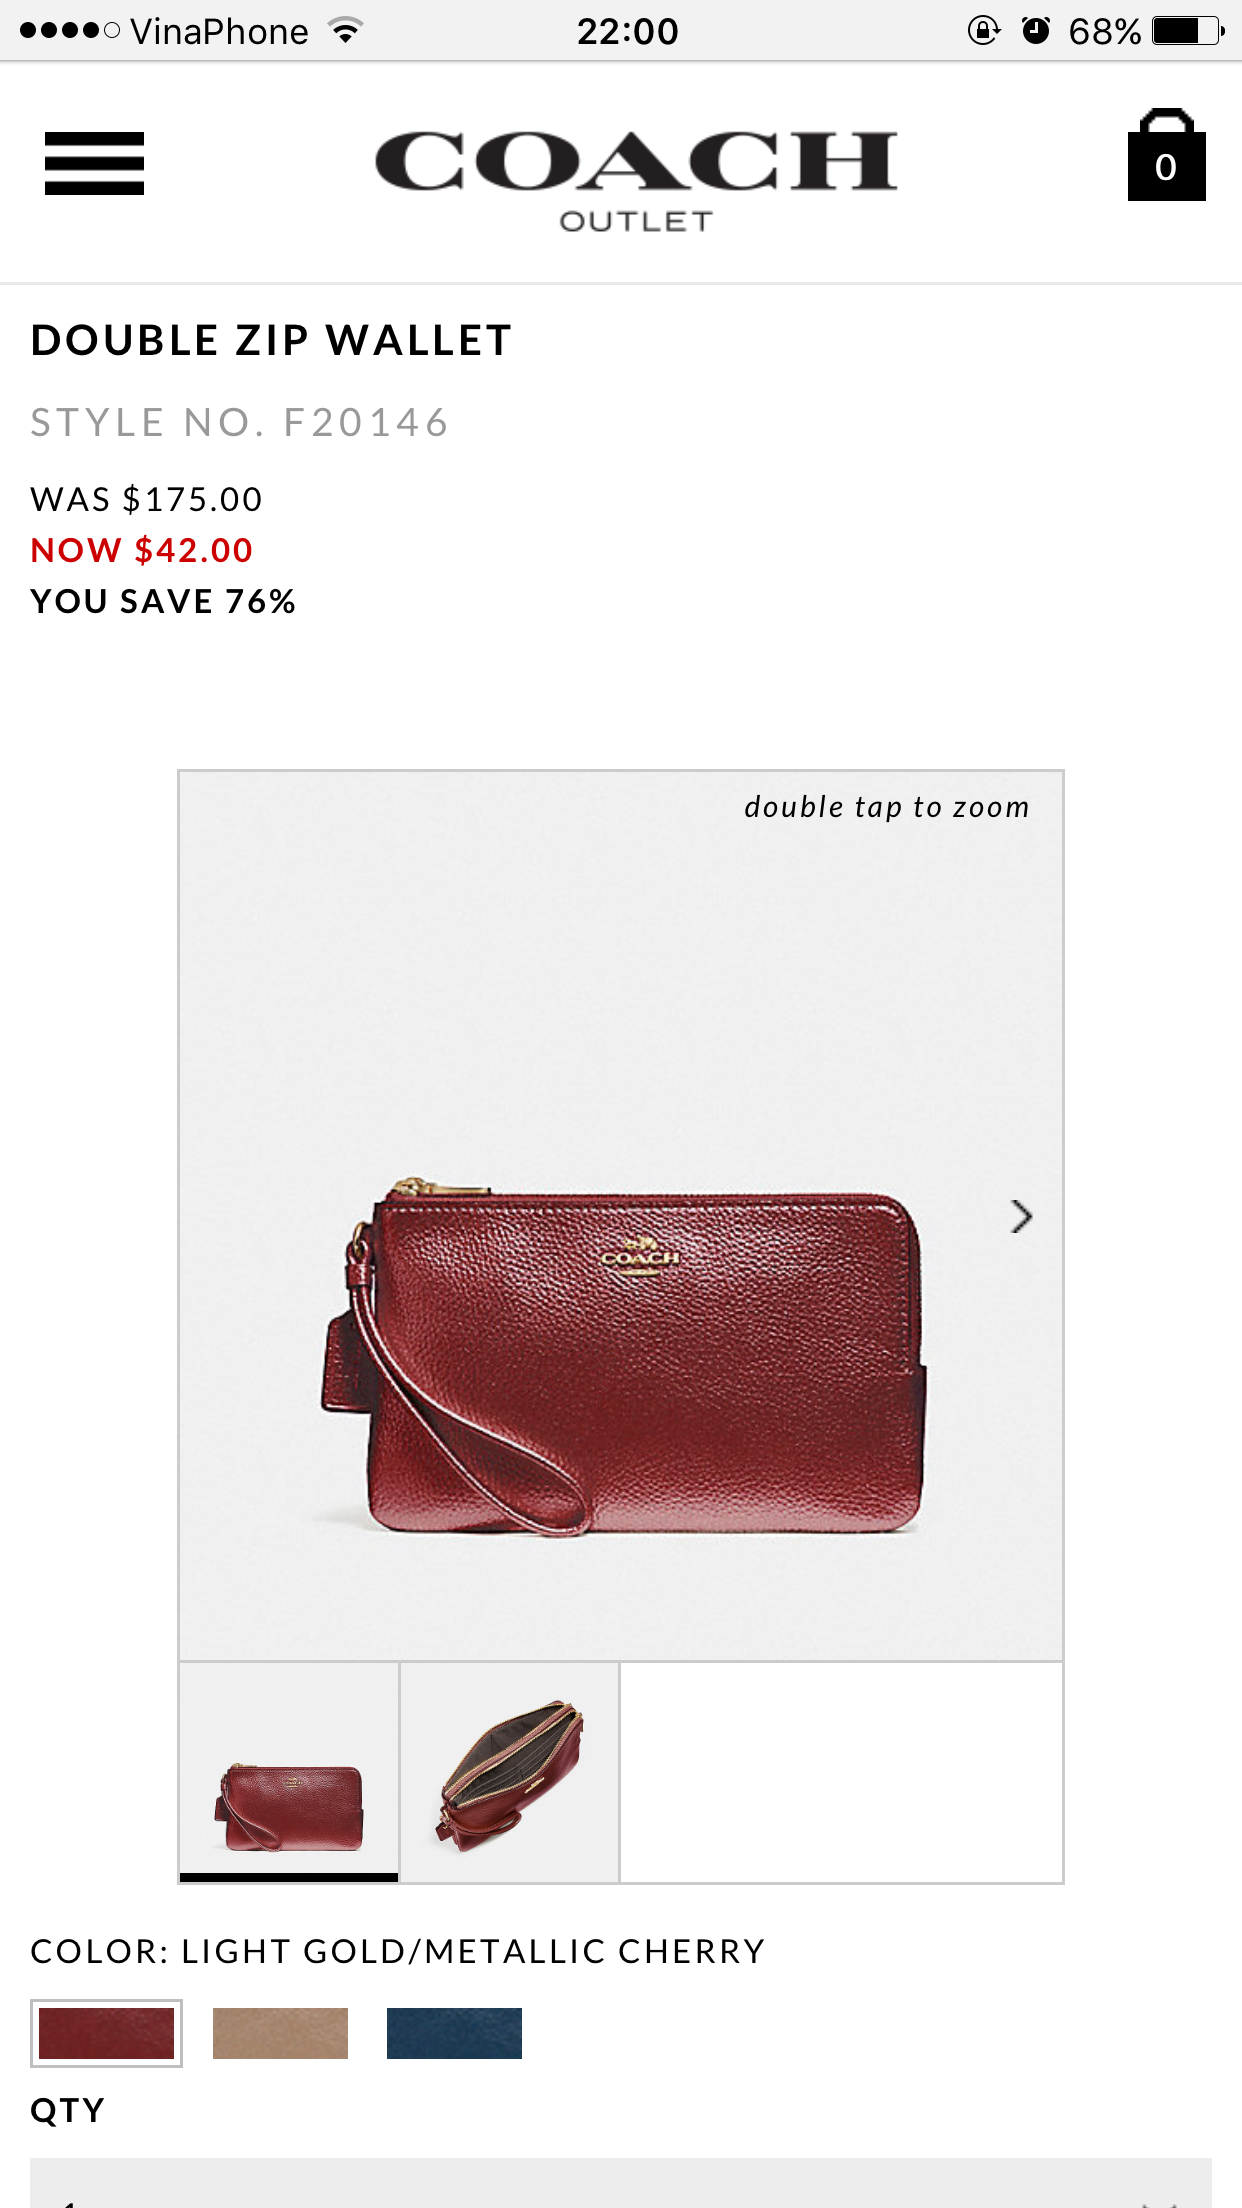Tap the double tap to zoom hint
The image size is (1242, 2208).
tap(886, 807)
